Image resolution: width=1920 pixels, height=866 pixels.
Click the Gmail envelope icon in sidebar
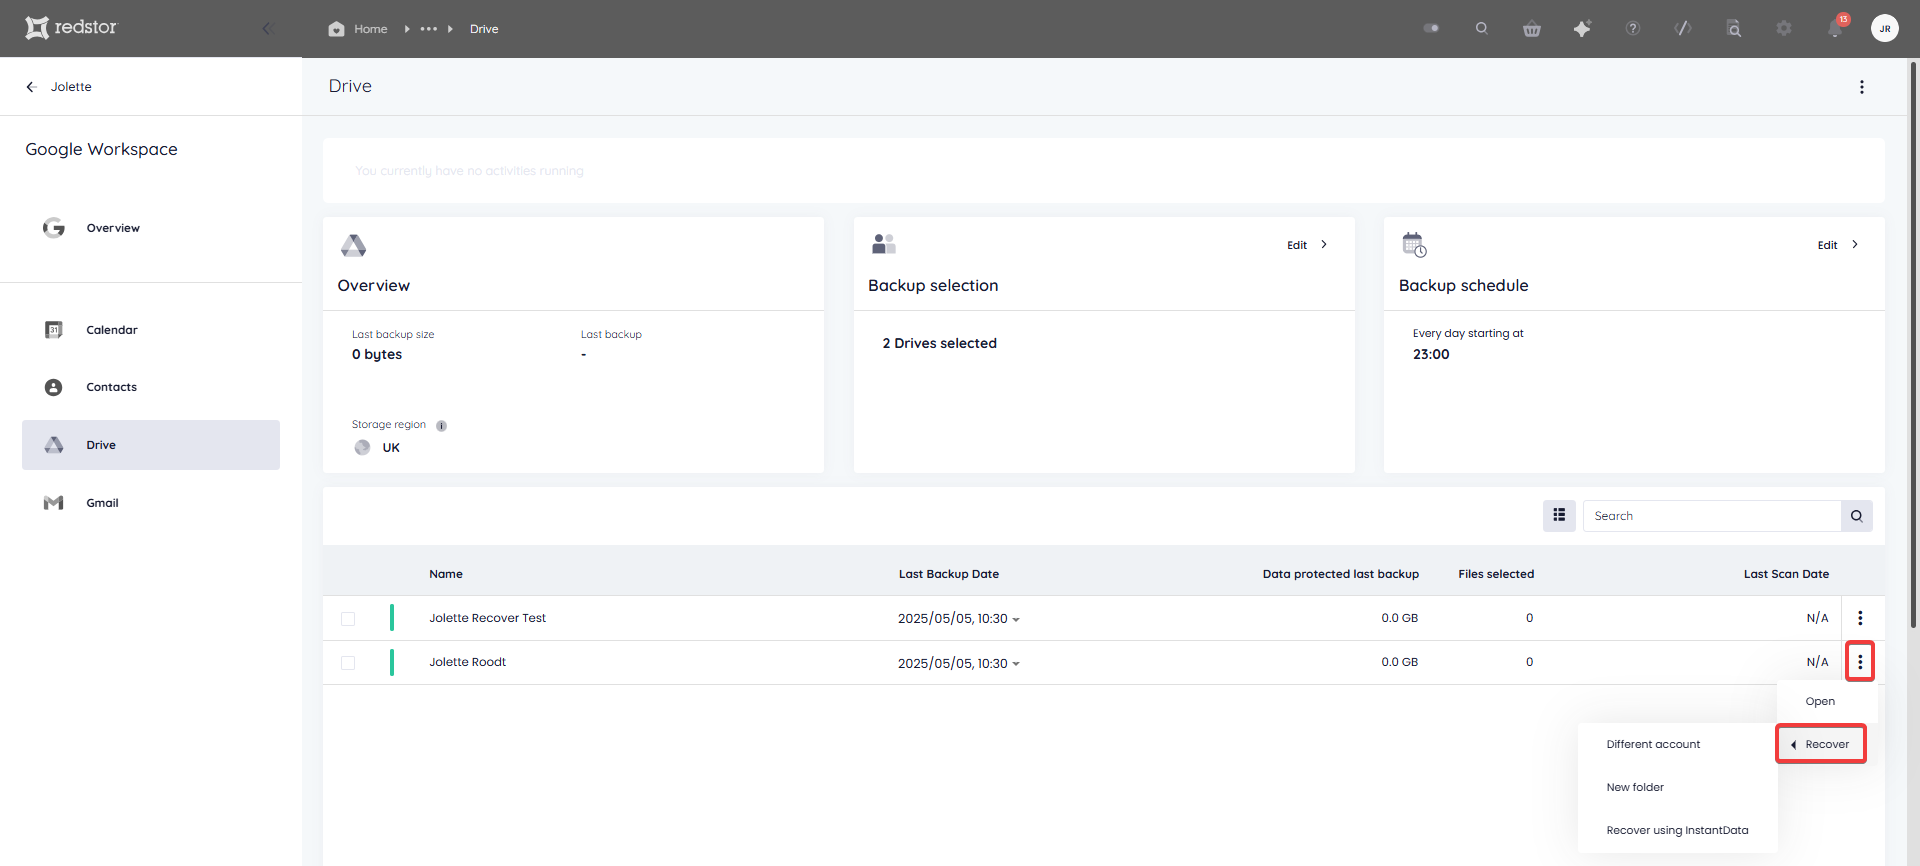coord(54,503)
